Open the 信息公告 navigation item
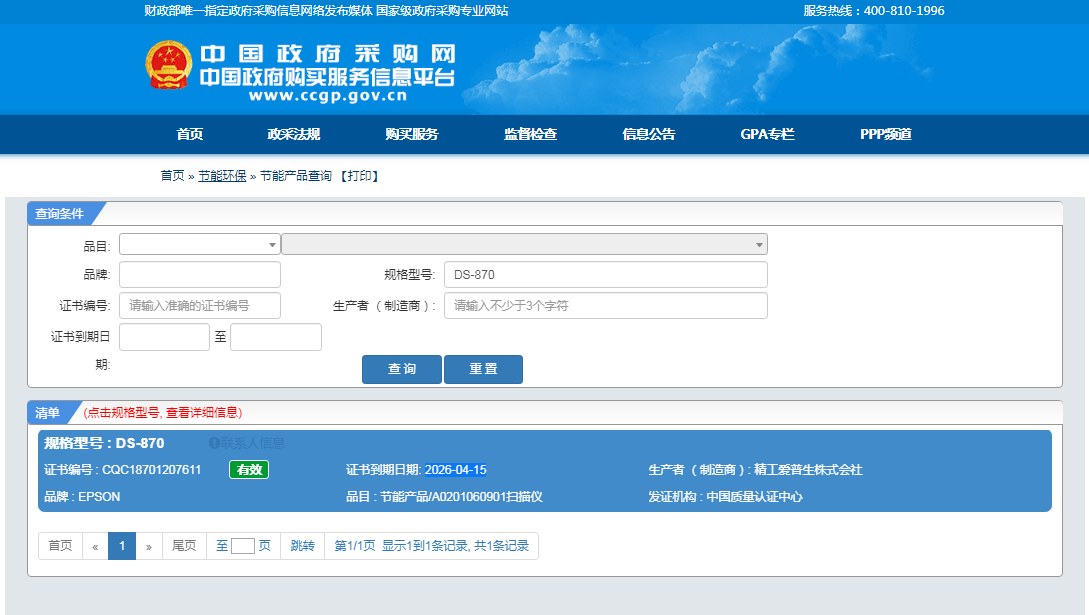The image size is (1089, 615). (x=649, y=134)
